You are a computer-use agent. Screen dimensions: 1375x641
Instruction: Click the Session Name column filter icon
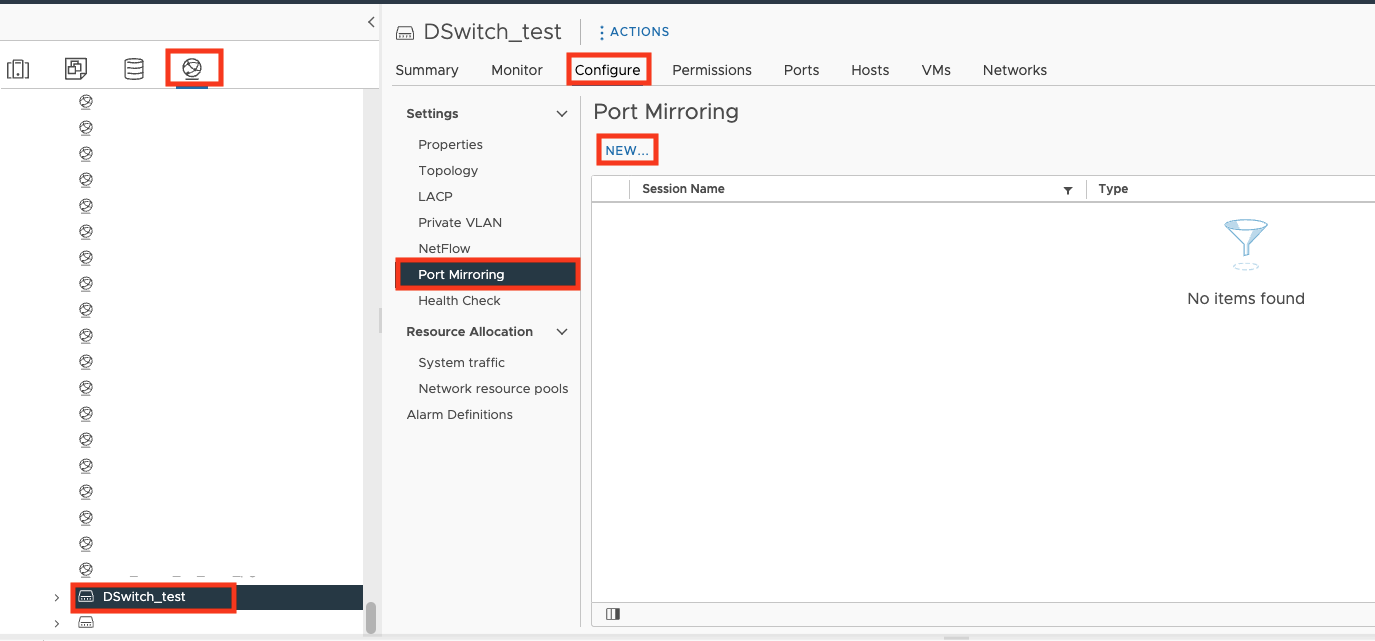pos(1068,190)
